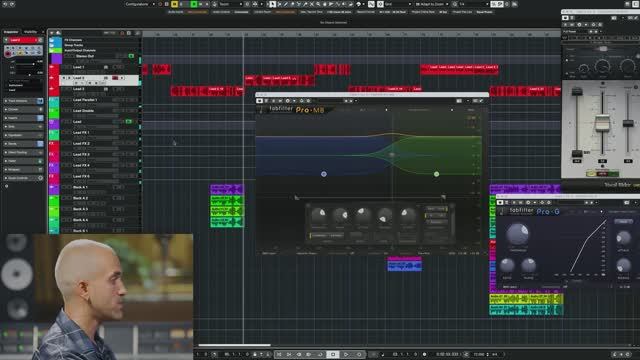Toggle the Fader section indicator in inspector

tap(40, 161)
